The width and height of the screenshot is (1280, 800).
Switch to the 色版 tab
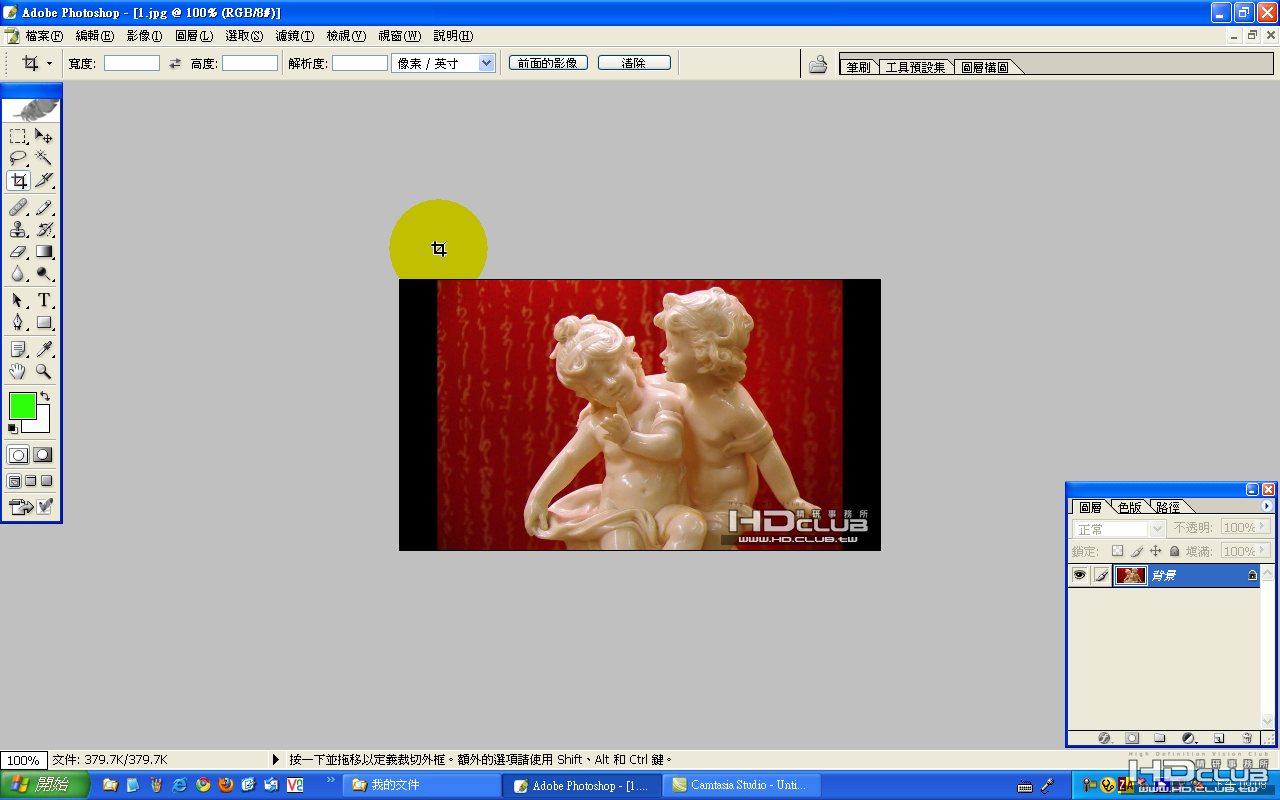click(1129, 507)
